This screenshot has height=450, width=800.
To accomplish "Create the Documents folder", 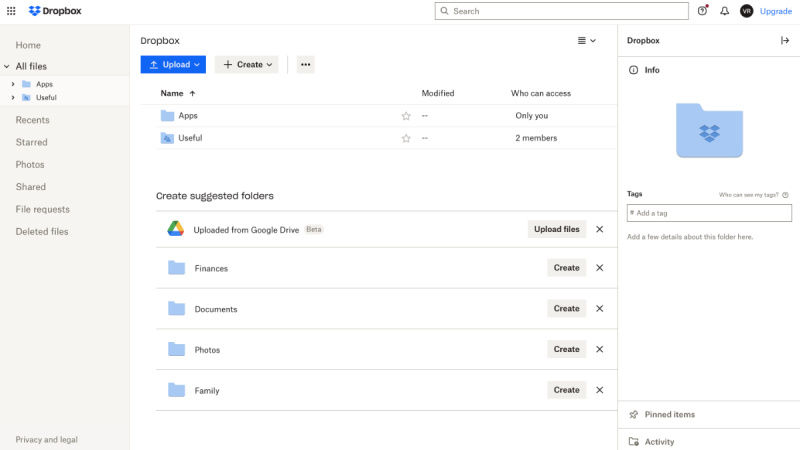I will [566, 308].
